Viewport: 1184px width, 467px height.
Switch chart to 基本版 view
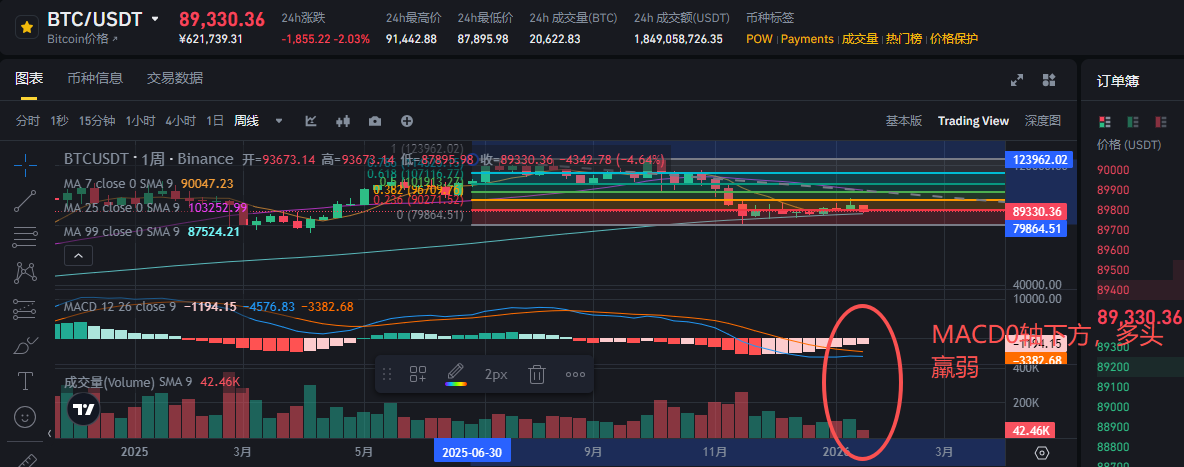[x=903, y=121]
